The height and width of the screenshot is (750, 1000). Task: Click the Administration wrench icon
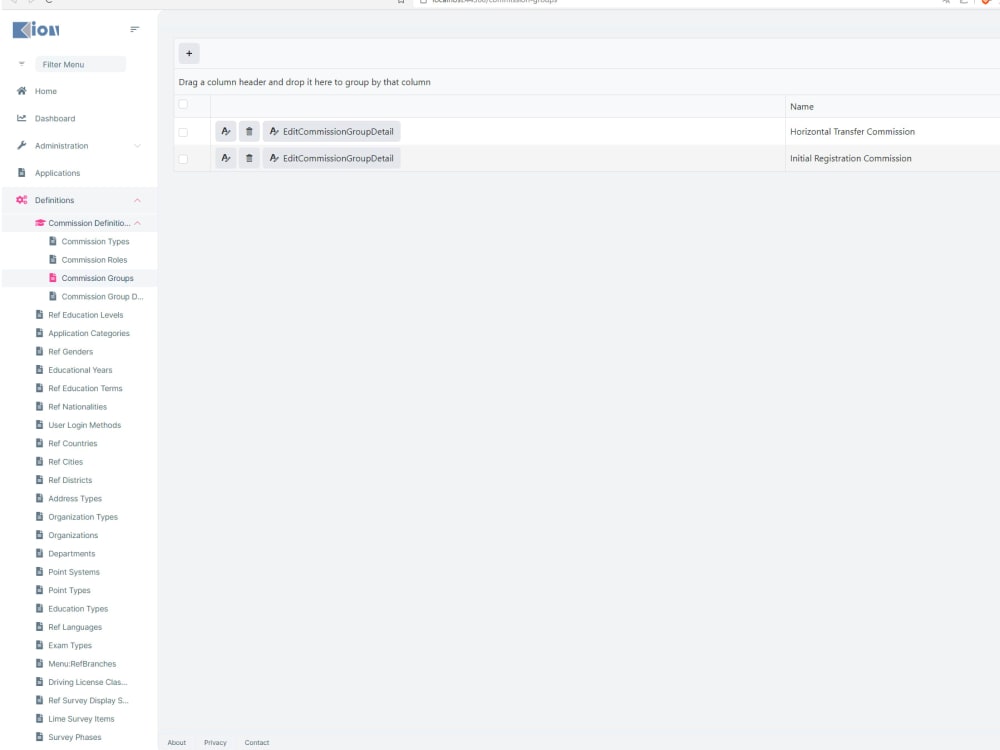tap(22, 145)
